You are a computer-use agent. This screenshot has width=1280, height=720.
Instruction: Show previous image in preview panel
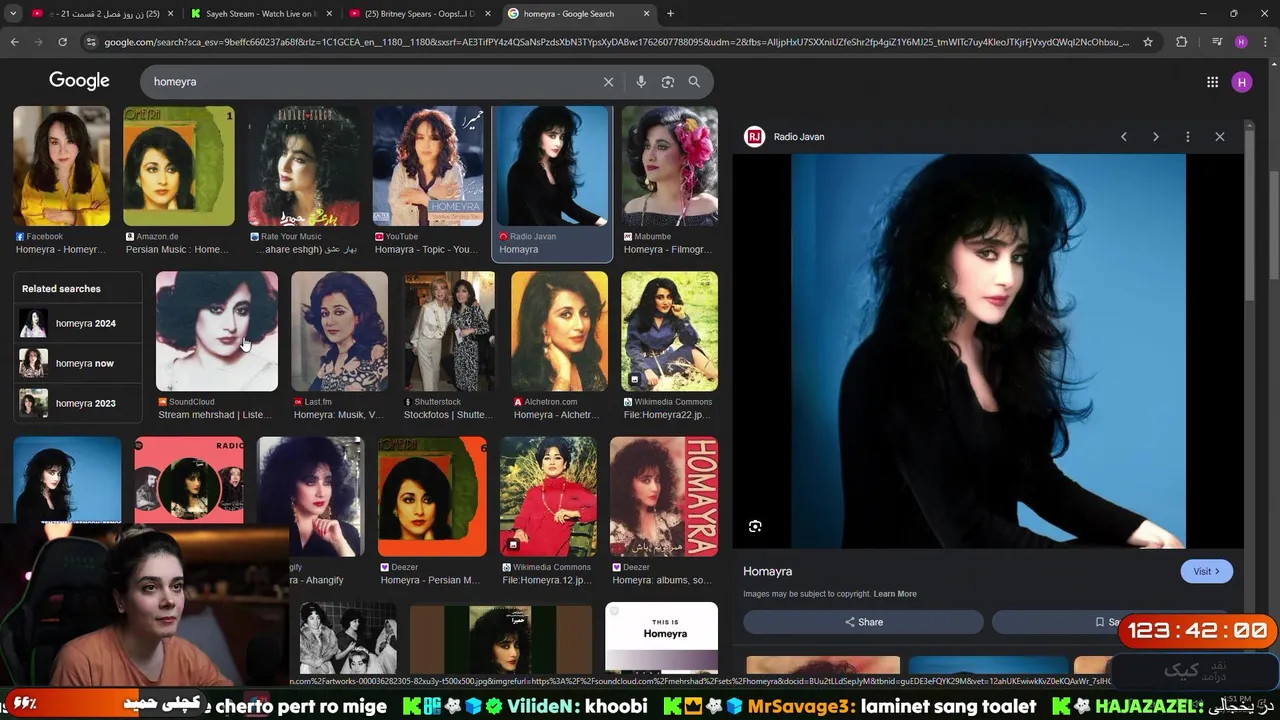click(1124, 137)
